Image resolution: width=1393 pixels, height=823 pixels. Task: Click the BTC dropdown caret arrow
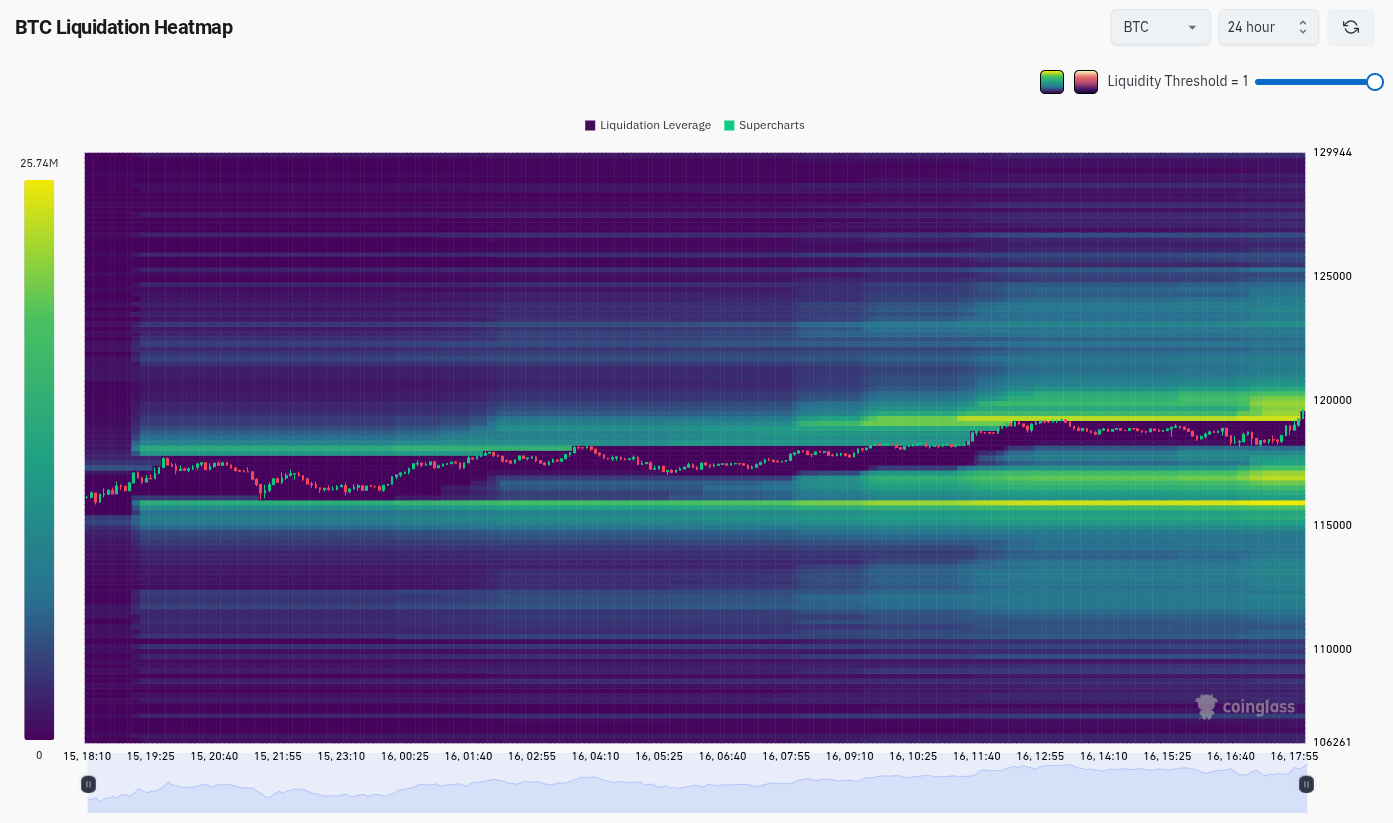(1194, 27)
